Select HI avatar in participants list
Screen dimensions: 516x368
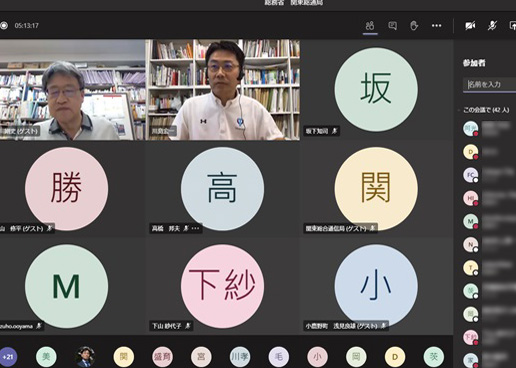coord(471,198)
